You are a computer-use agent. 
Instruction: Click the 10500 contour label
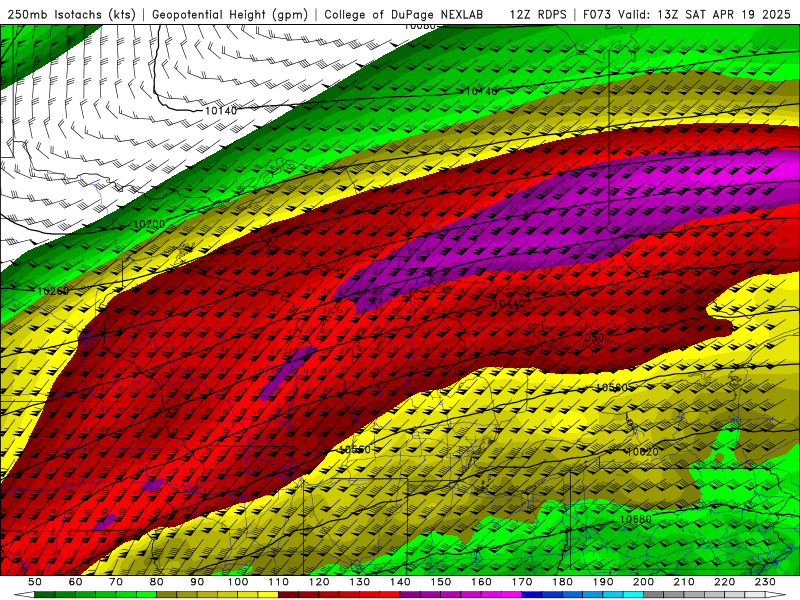[595, 337]
